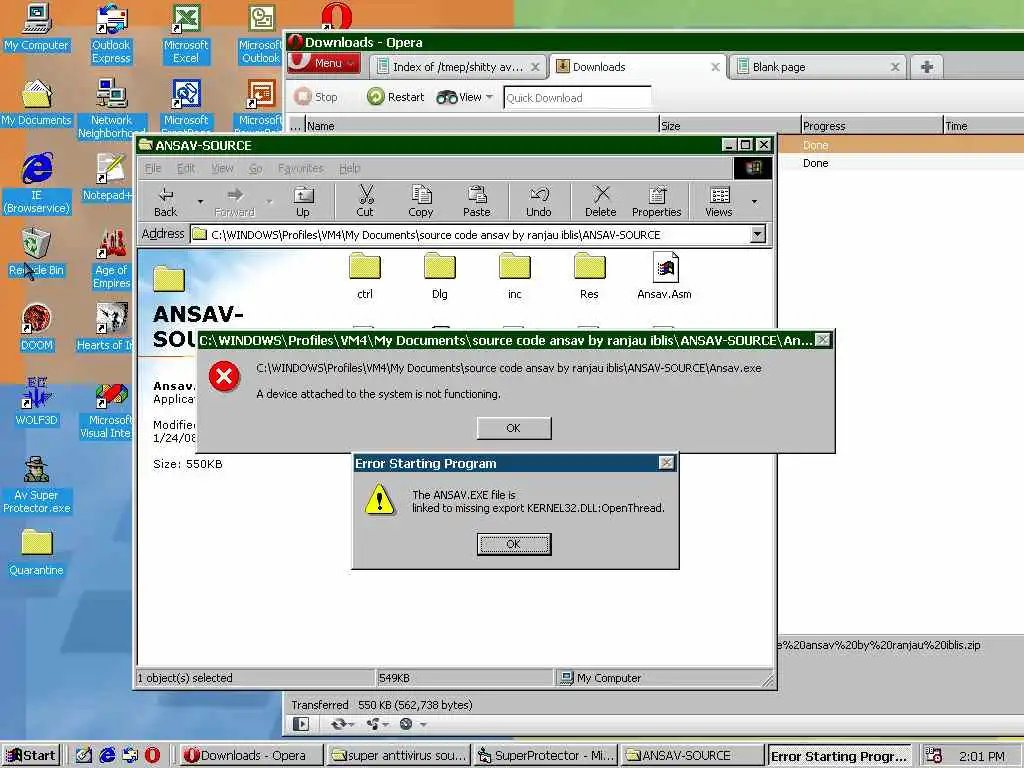
Task: Click OK in the device not functioning dialog
Action: click(514, 428)
